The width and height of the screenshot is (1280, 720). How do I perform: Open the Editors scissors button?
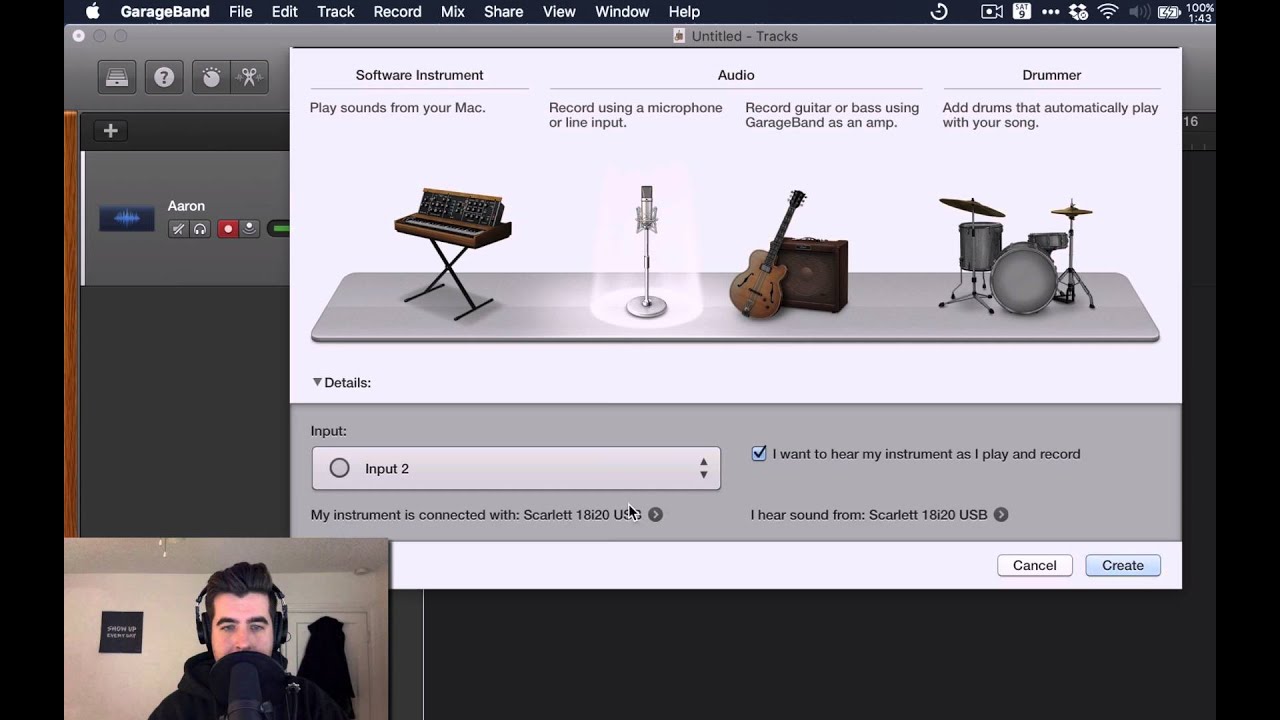click(x=249, y=77)
